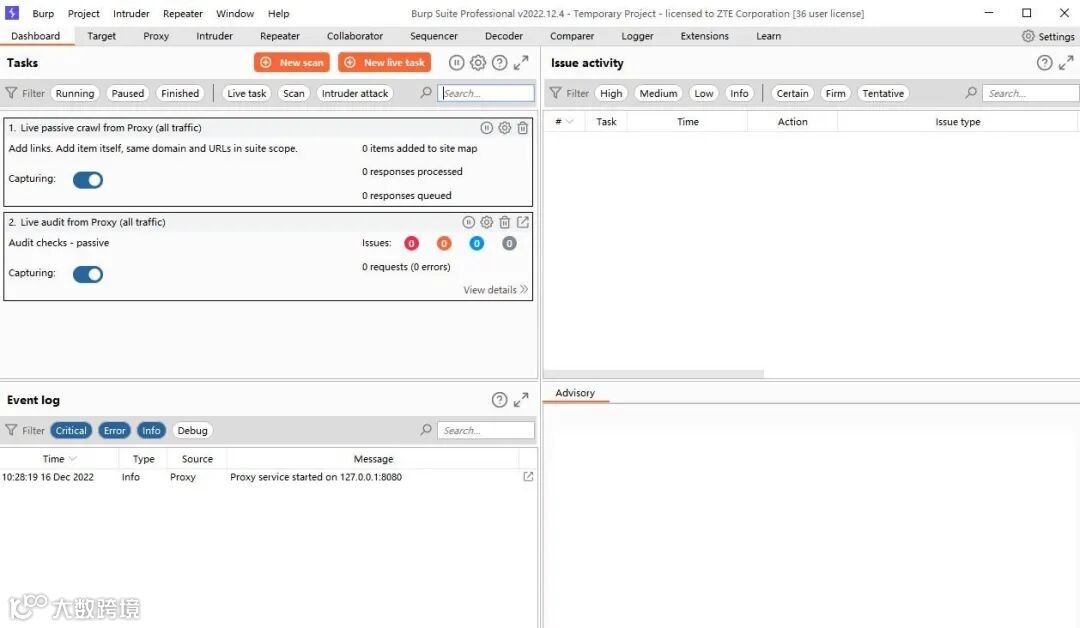Select the Advisory tab

click(x=575, y=393)
